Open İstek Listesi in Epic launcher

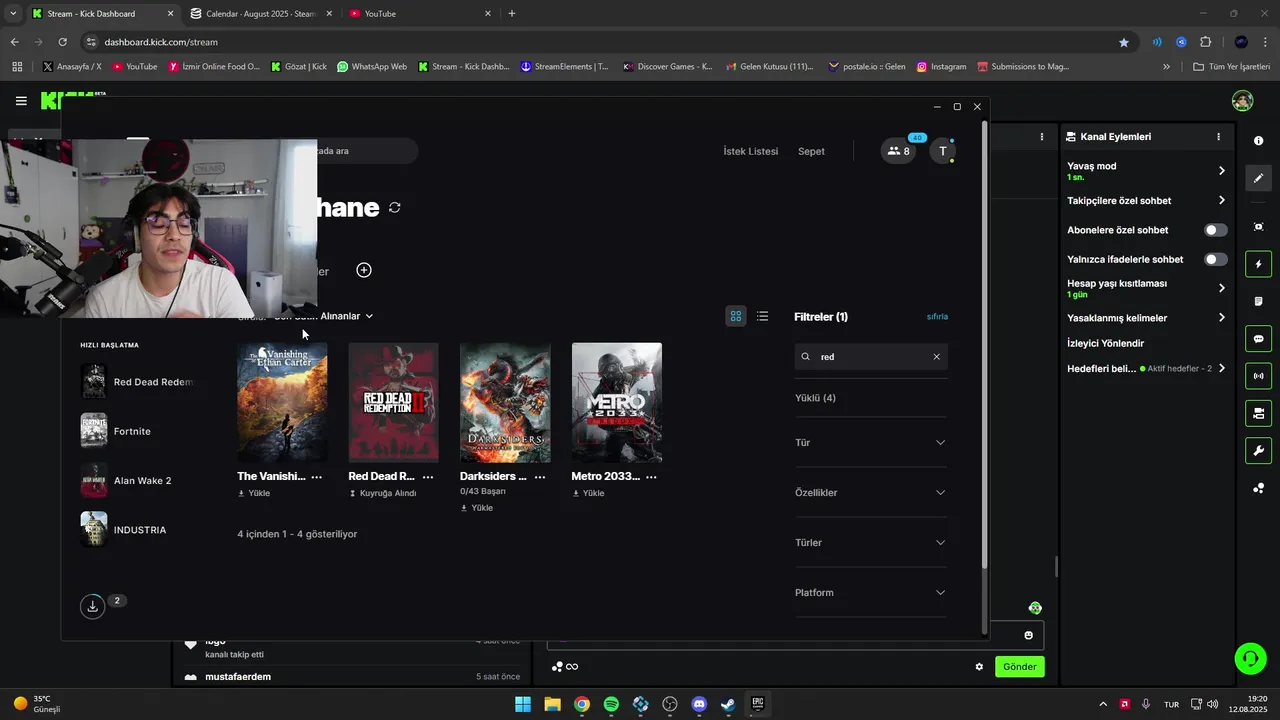[750, 151]
